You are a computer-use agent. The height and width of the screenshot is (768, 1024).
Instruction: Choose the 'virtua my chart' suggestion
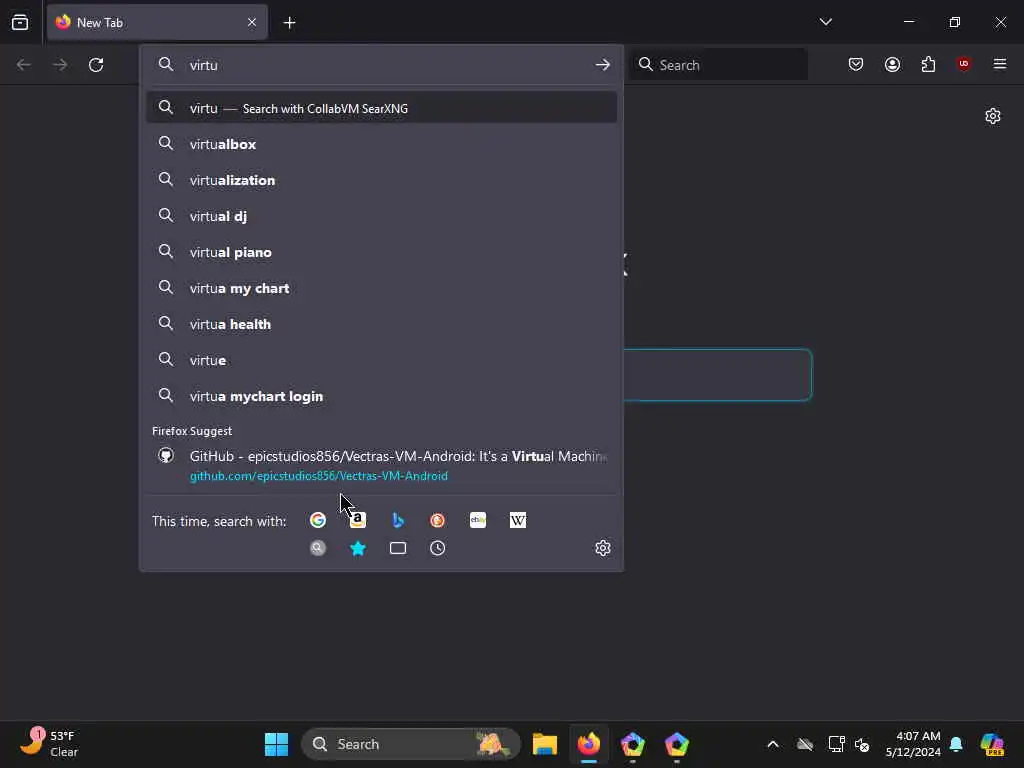[381, 287]
